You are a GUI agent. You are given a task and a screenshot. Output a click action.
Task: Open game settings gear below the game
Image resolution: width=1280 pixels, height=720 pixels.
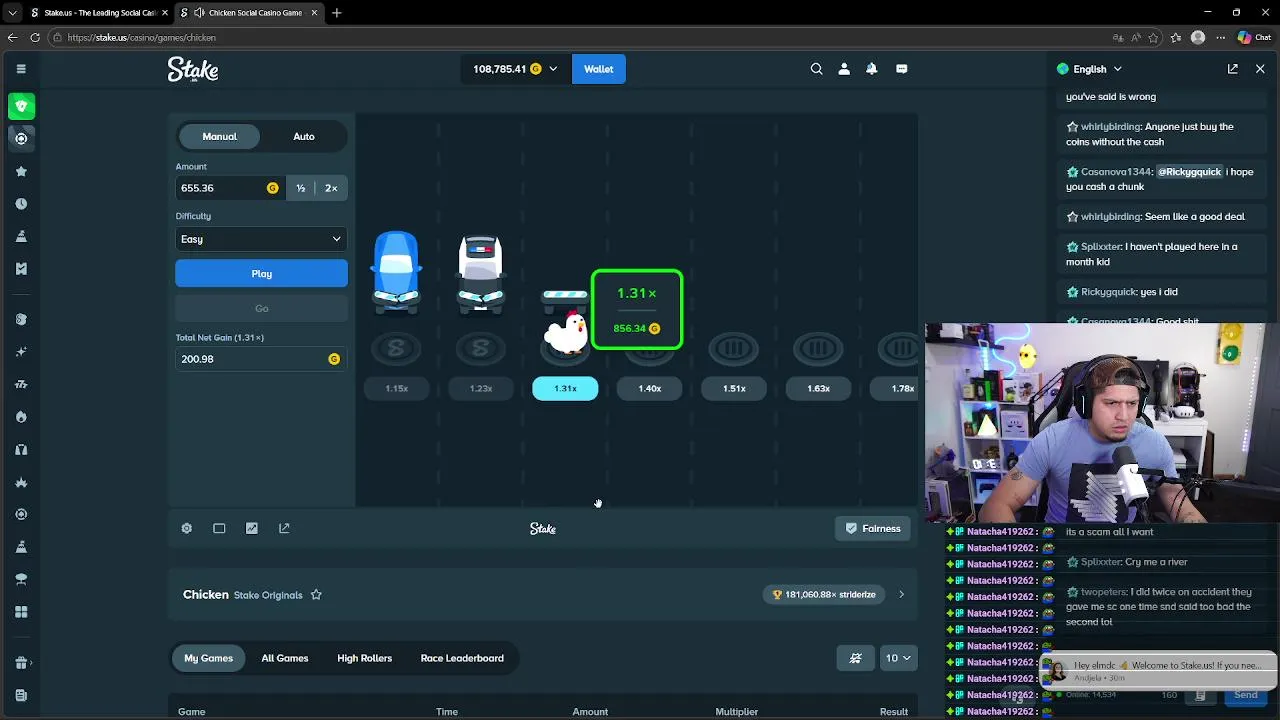click(187, 528)
